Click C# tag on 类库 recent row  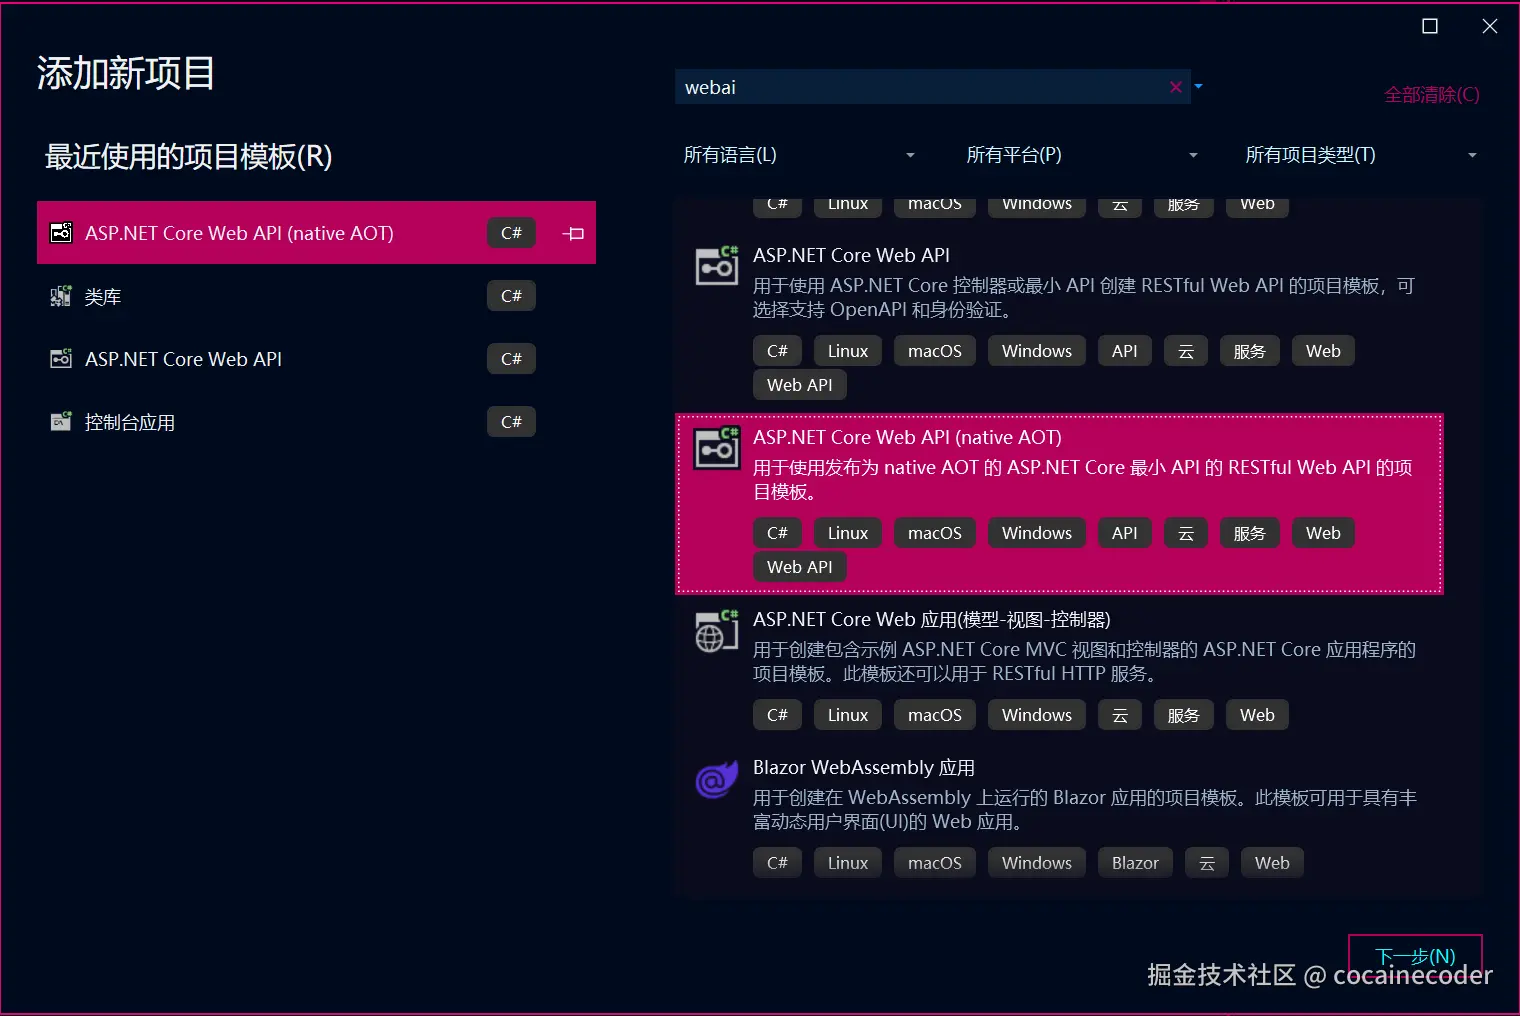pos(511,296)
